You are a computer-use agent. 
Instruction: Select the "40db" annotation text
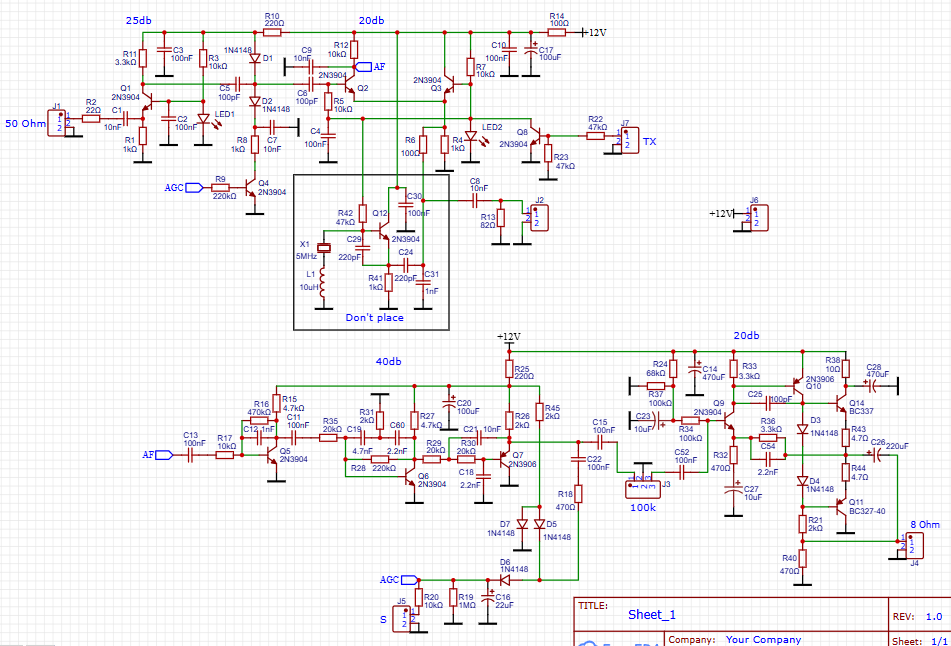(x=388, y=361)
